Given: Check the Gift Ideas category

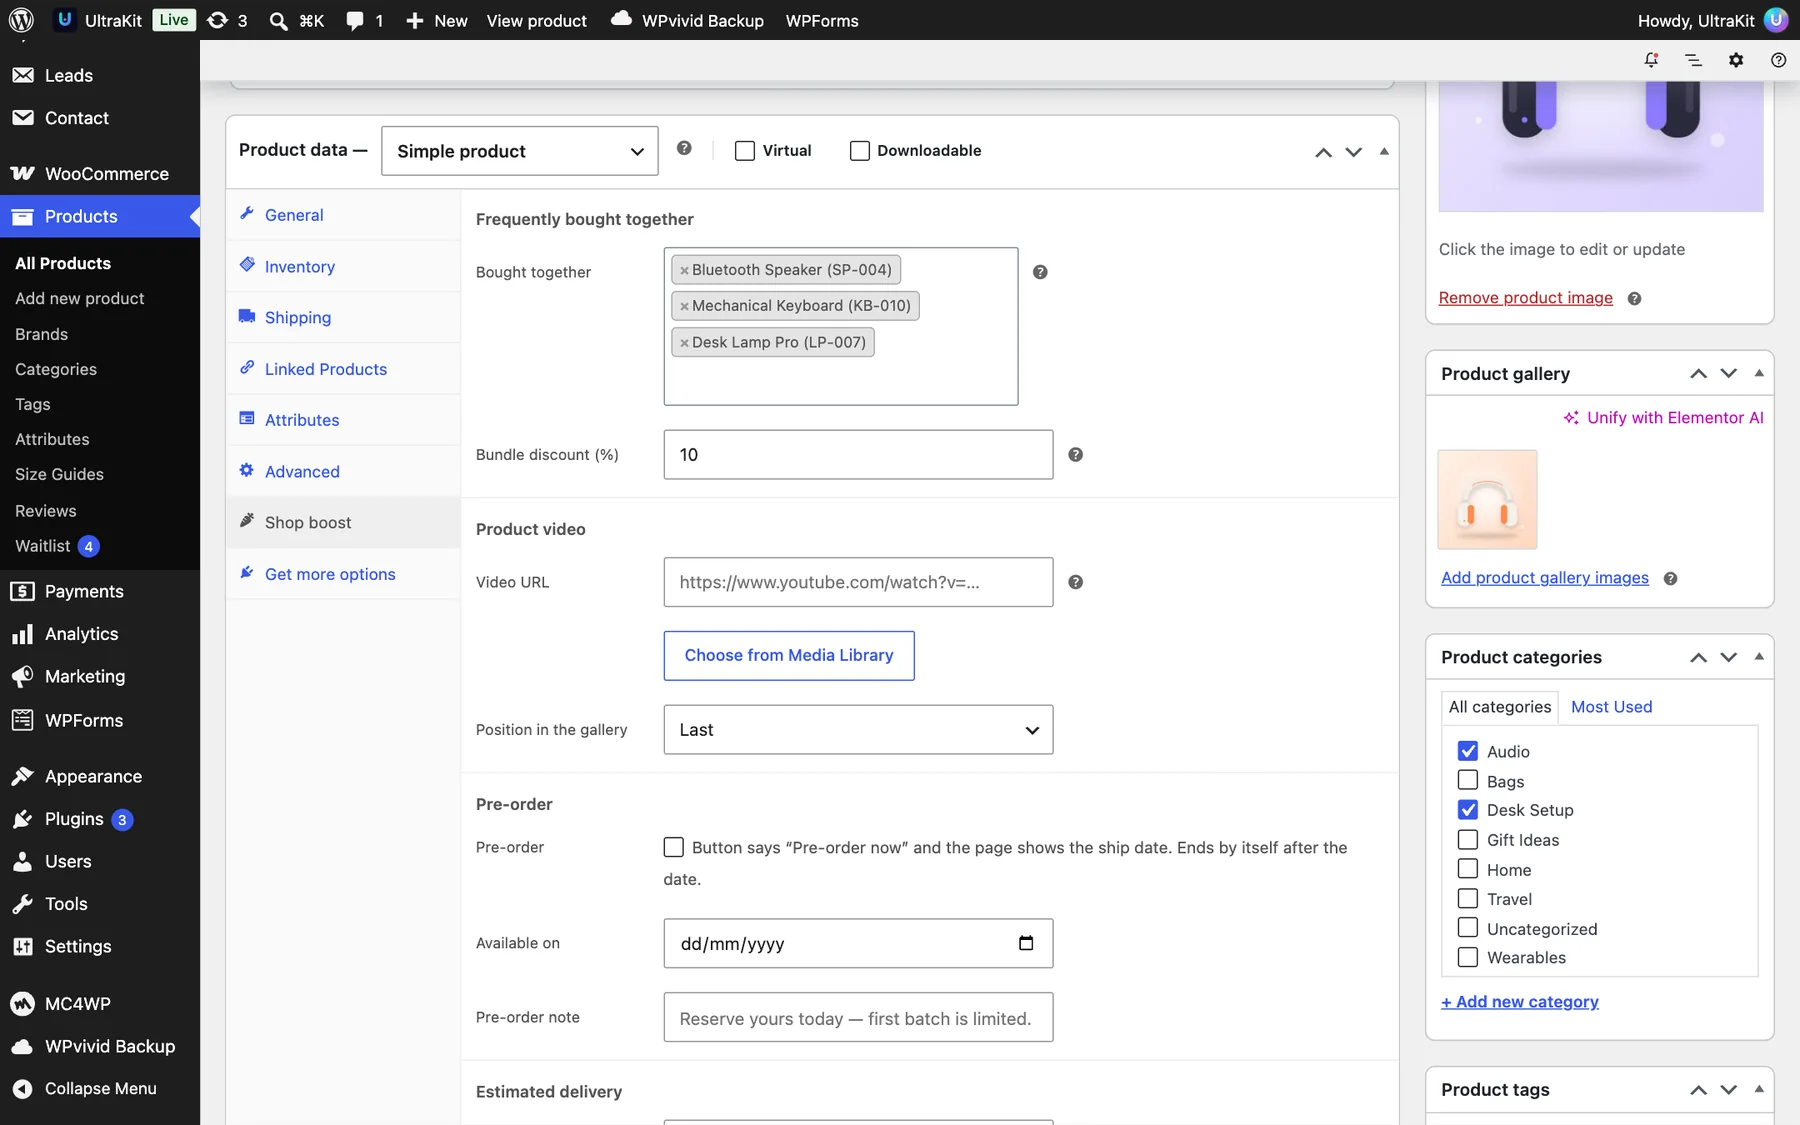Looking at the screenshot, I should click(x=1468, y=839).
